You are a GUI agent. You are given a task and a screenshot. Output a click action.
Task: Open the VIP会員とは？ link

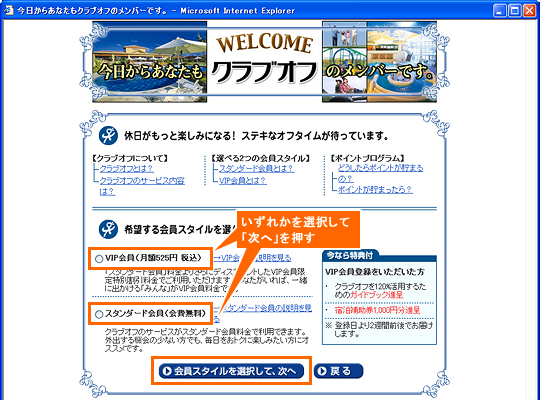click(242, 180)
